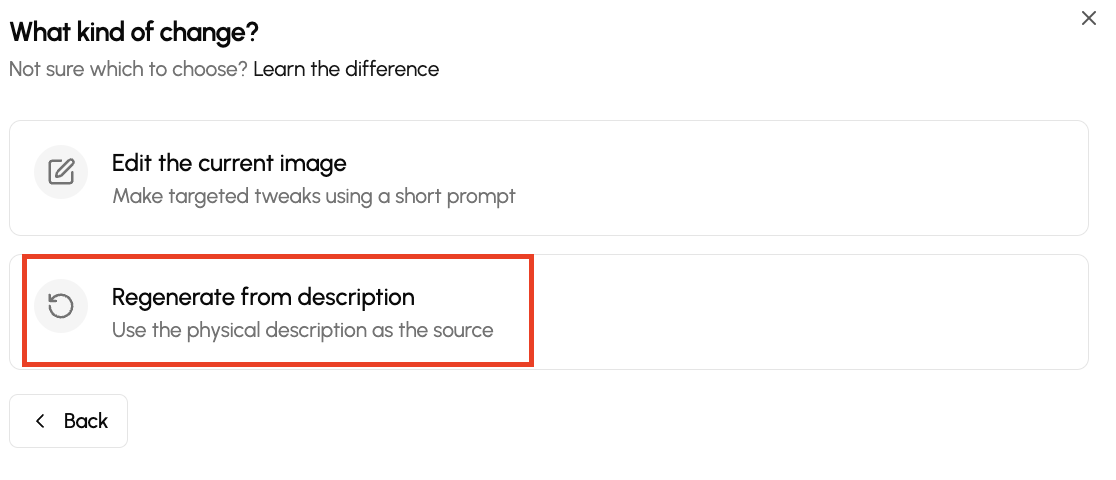Select the Edit the current image option
Screen dimensions: 1116x480
pyautogui.click(x=548, y=178)
